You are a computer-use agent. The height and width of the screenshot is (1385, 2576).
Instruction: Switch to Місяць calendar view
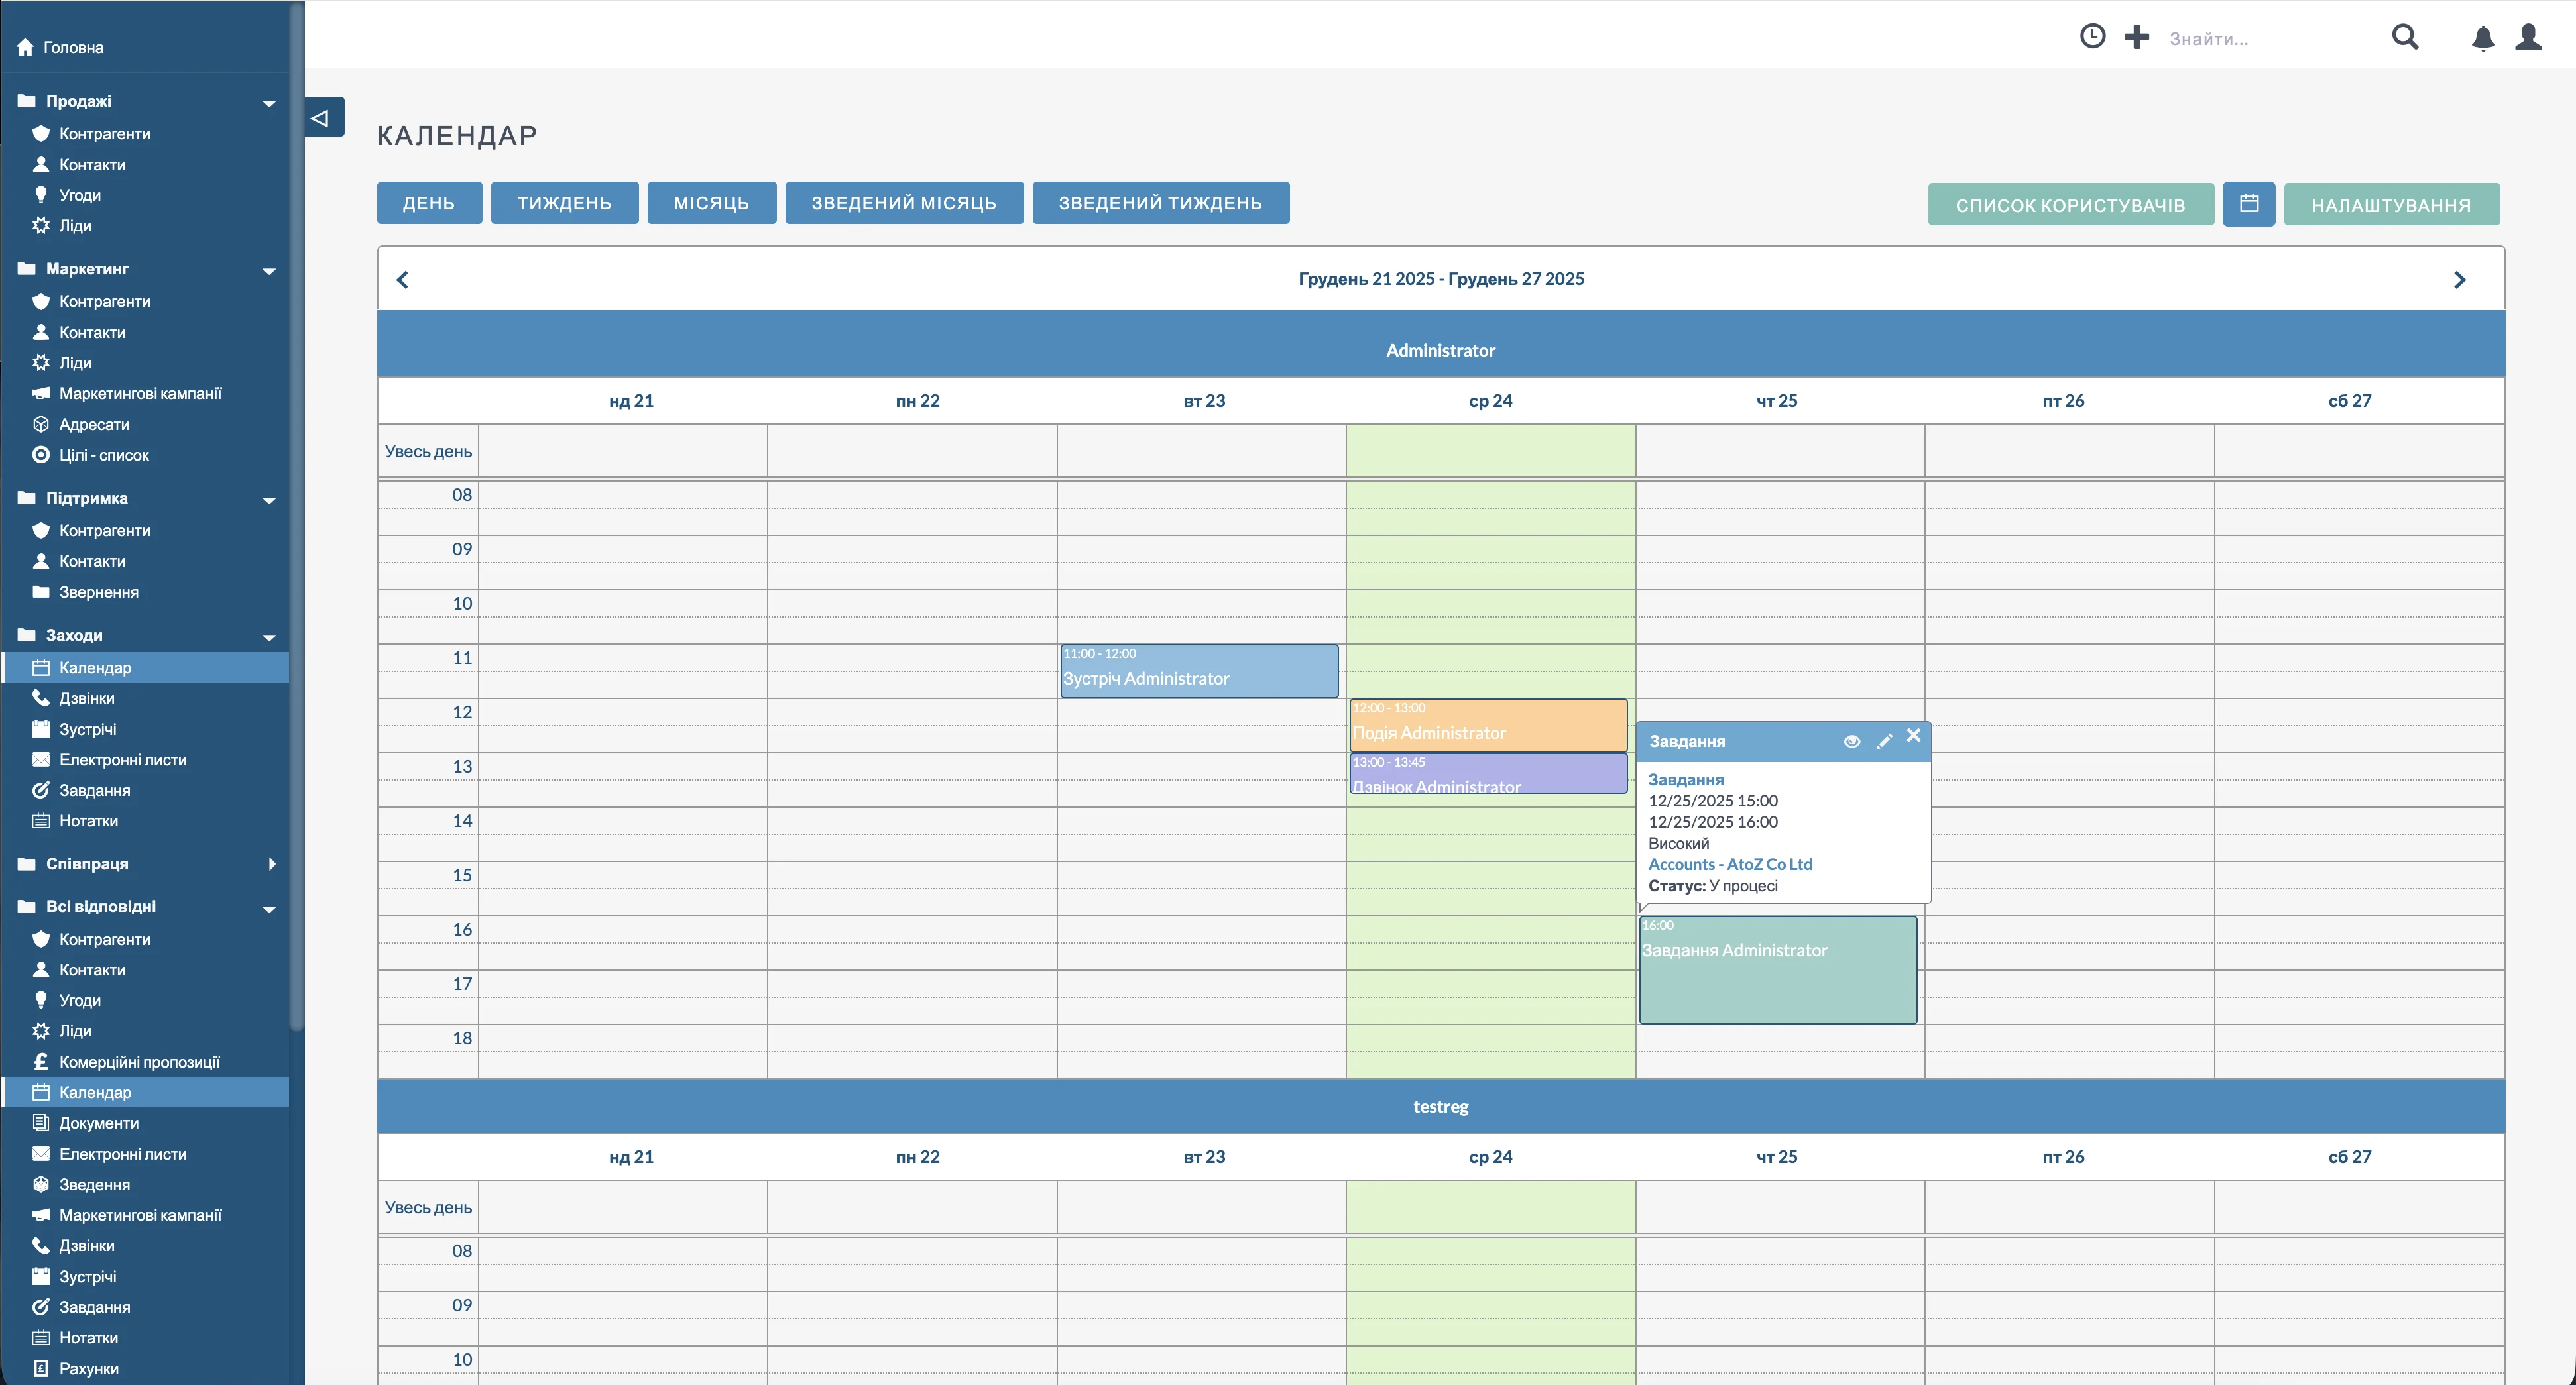coord(711,203)
